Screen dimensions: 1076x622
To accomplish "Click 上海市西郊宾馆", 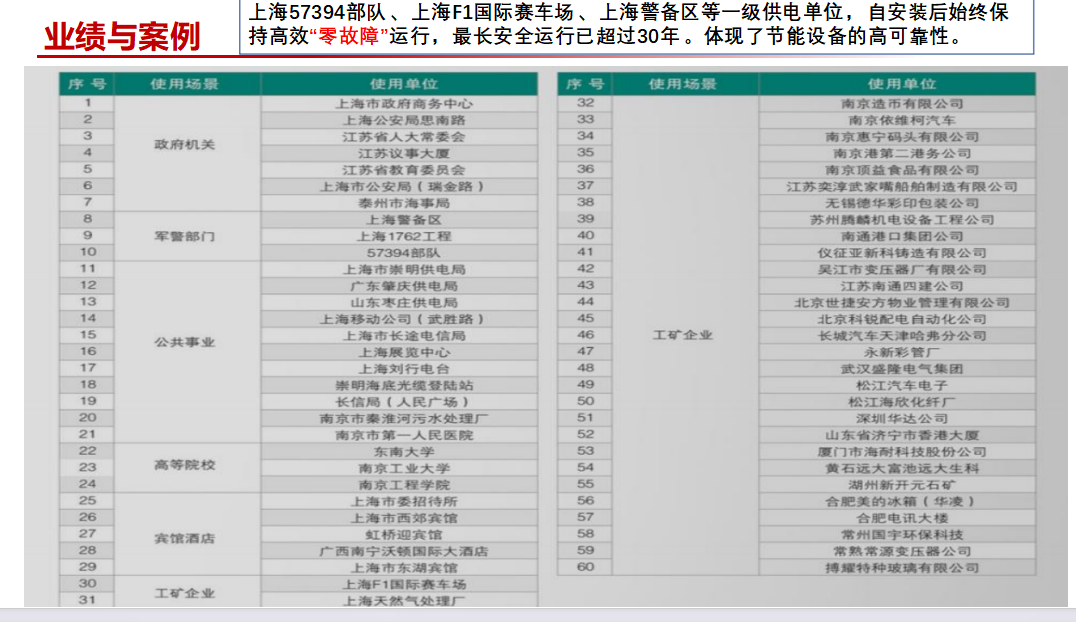I will pyautogui.click(x=404, y=518).
